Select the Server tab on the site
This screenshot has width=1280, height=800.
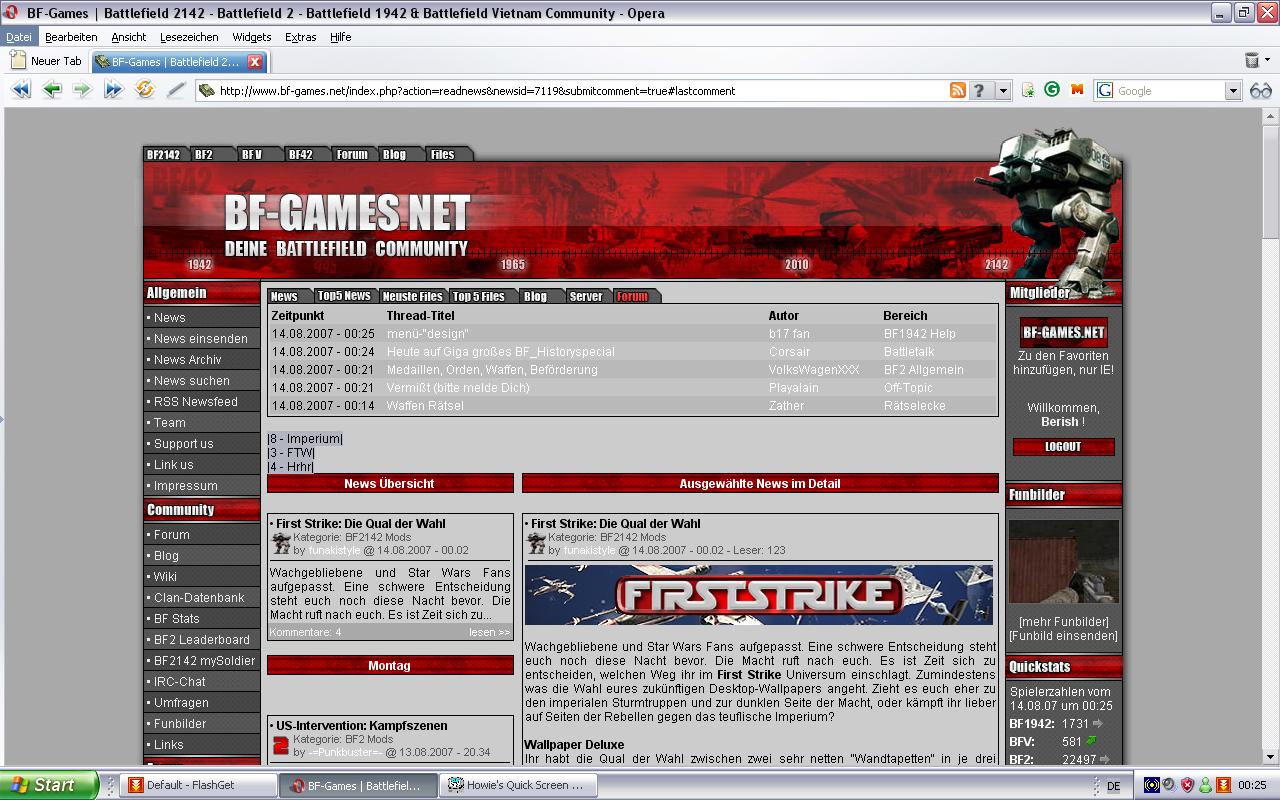585,296
